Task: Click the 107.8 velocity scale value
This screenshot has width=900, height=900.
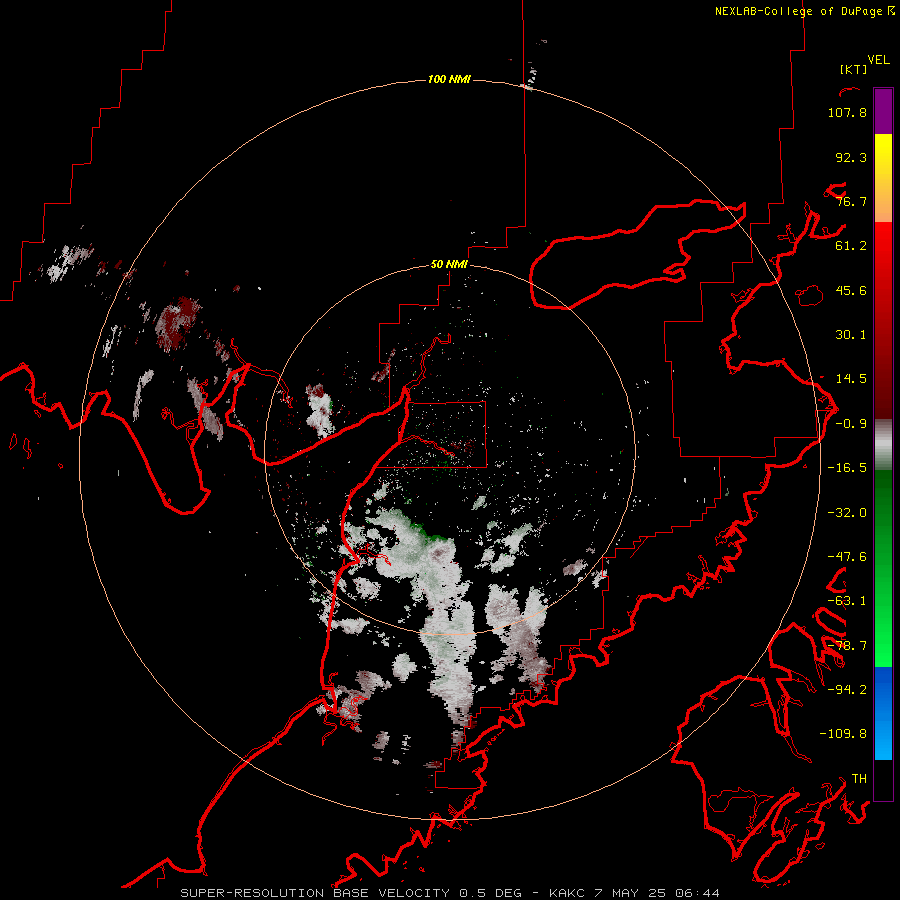Action: point(847,112)
